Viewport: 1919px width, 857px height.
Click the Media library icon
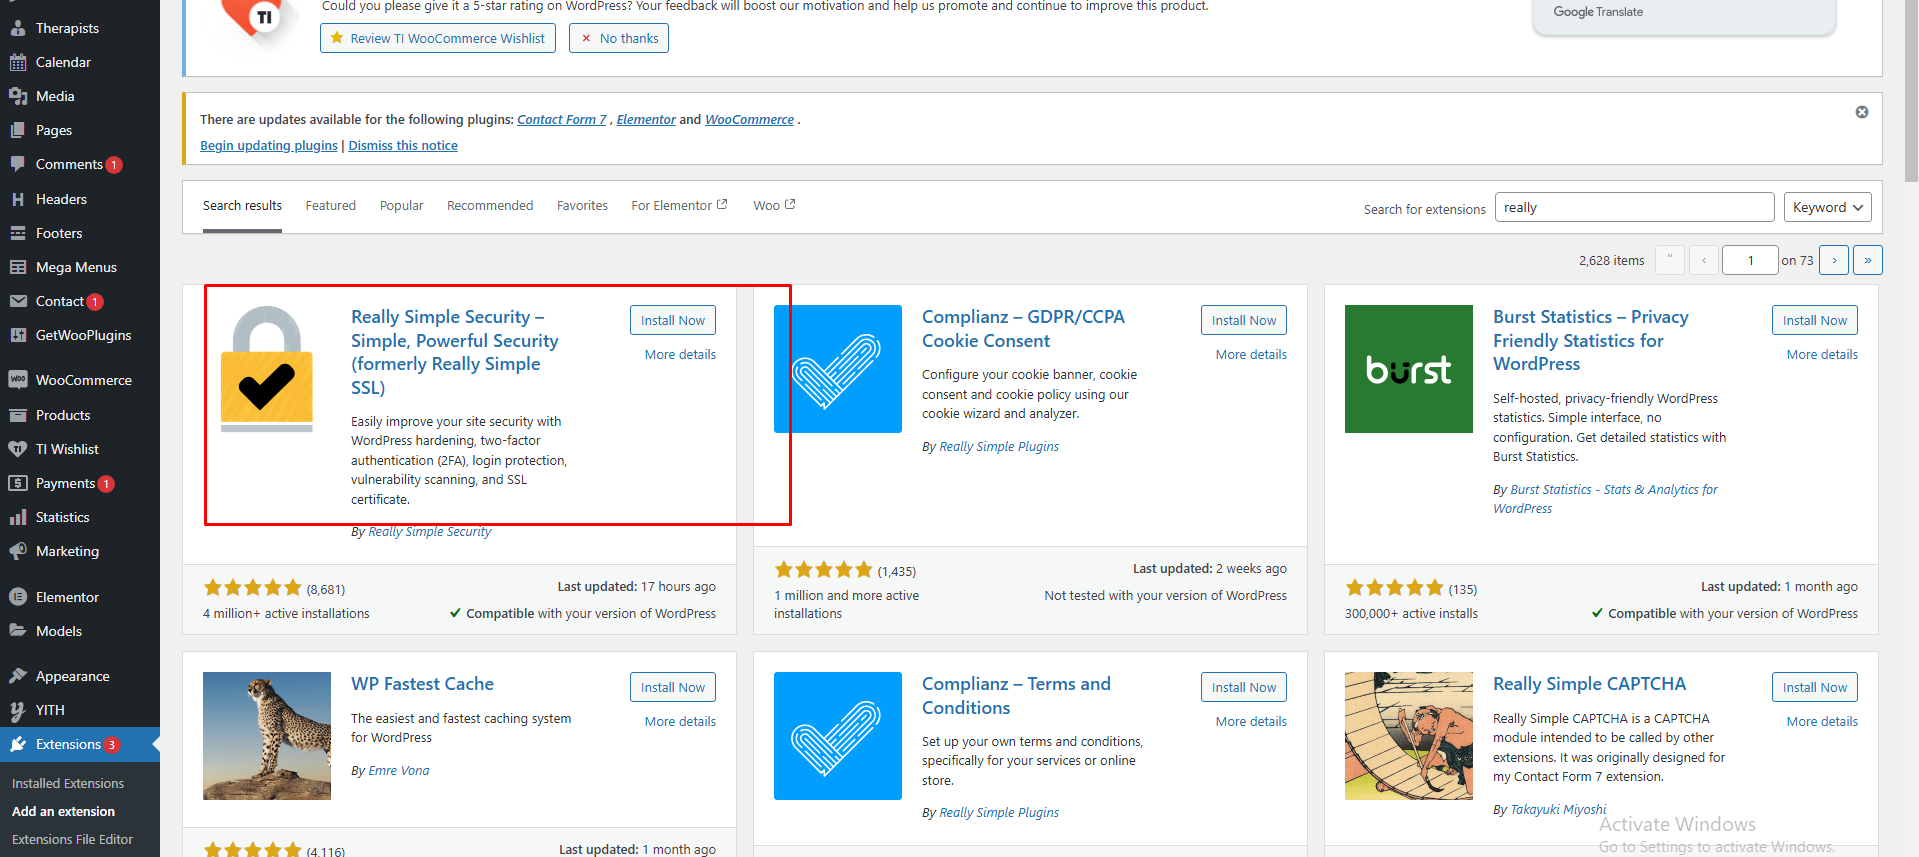coord(18,96)
